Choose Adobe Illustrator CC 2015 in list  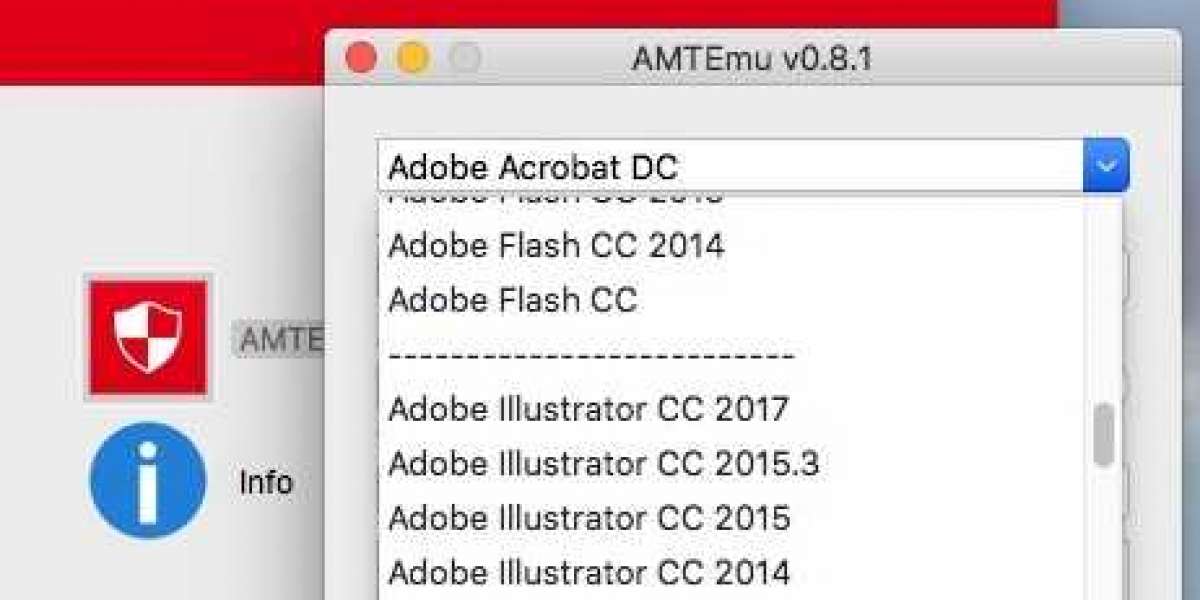click(589, 518)
